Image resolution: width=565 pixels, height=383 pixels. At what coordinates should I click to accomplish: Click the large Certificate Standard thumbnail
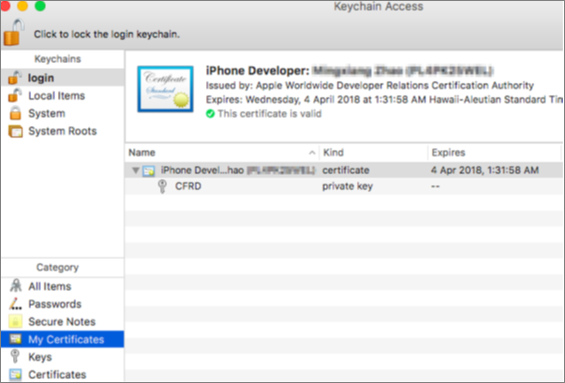click(x=165, y=89)
